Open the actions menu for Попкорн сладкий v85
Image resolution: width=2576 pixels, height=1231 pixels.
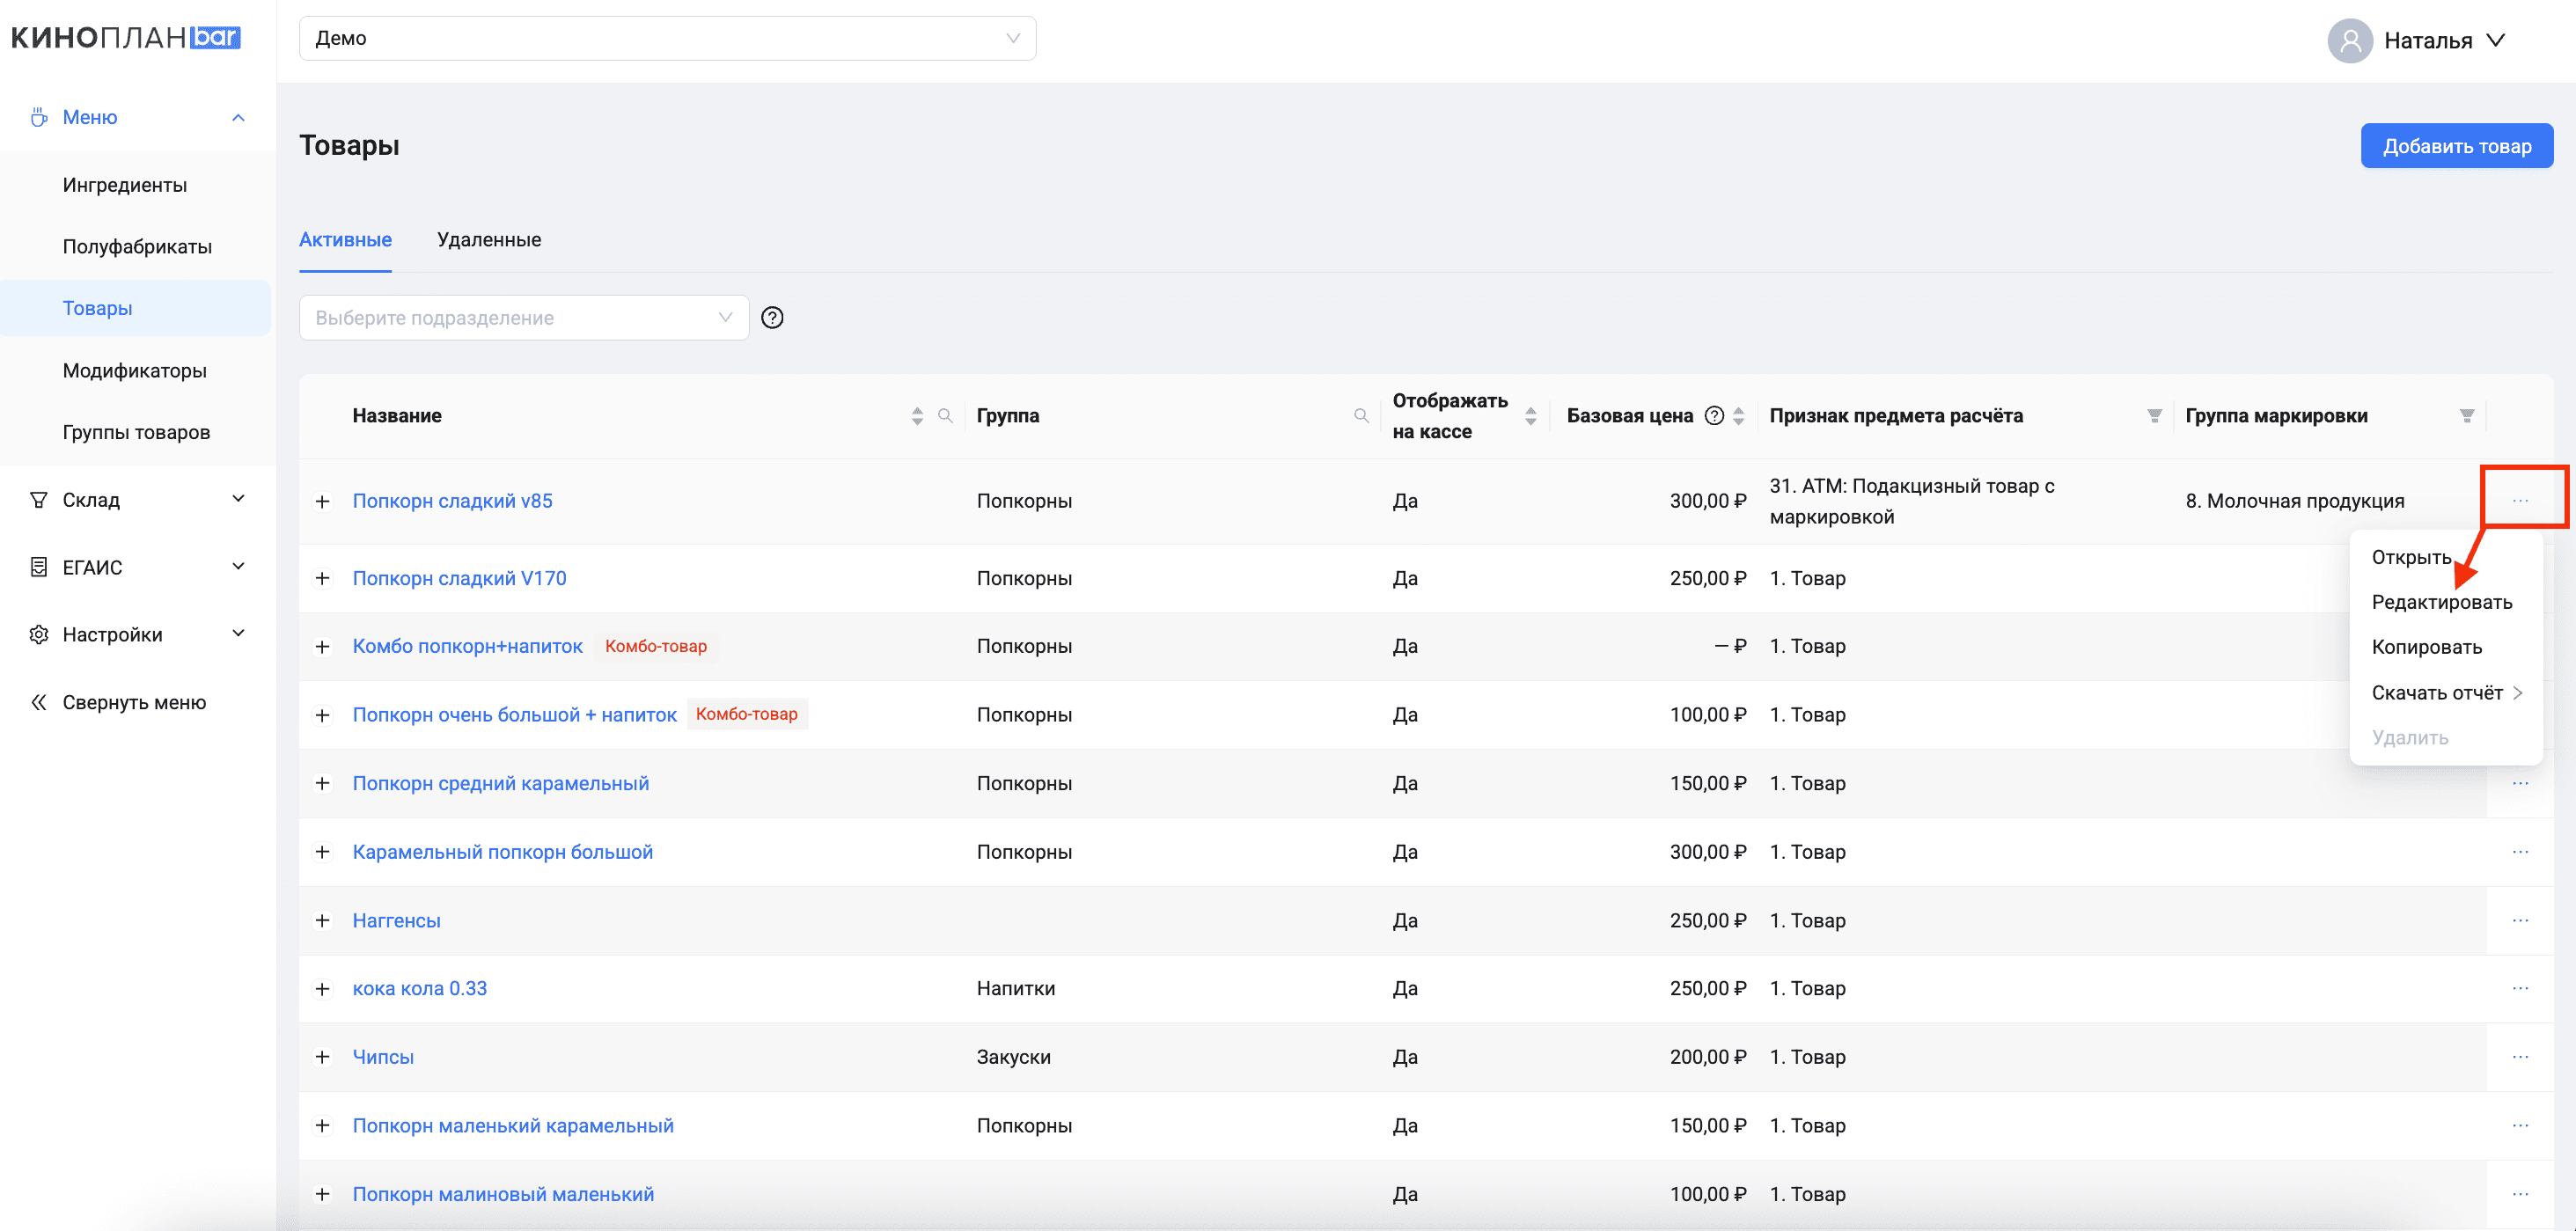2520,500
